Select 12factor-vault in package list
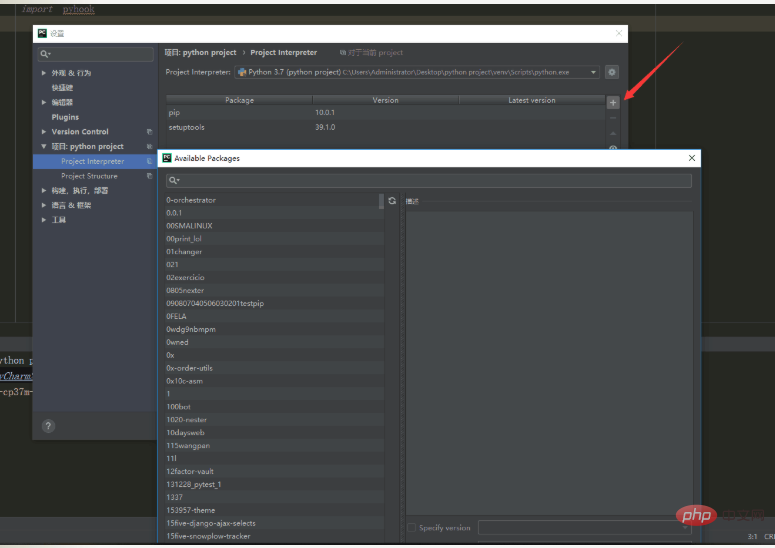Viewport: 775px width, 548px height. click(x=274, y=471)
